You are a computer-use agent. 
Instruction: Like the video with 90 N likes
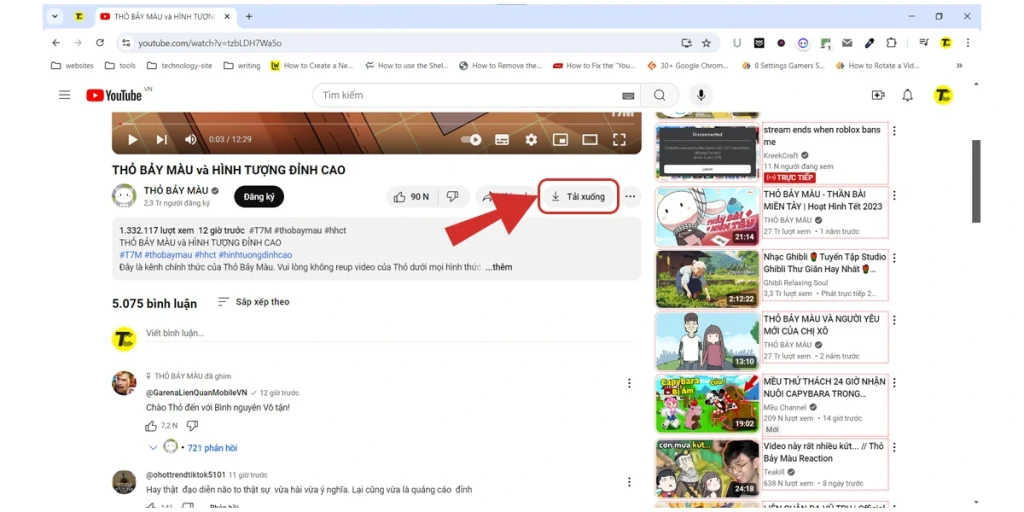(x=412, y=197)
